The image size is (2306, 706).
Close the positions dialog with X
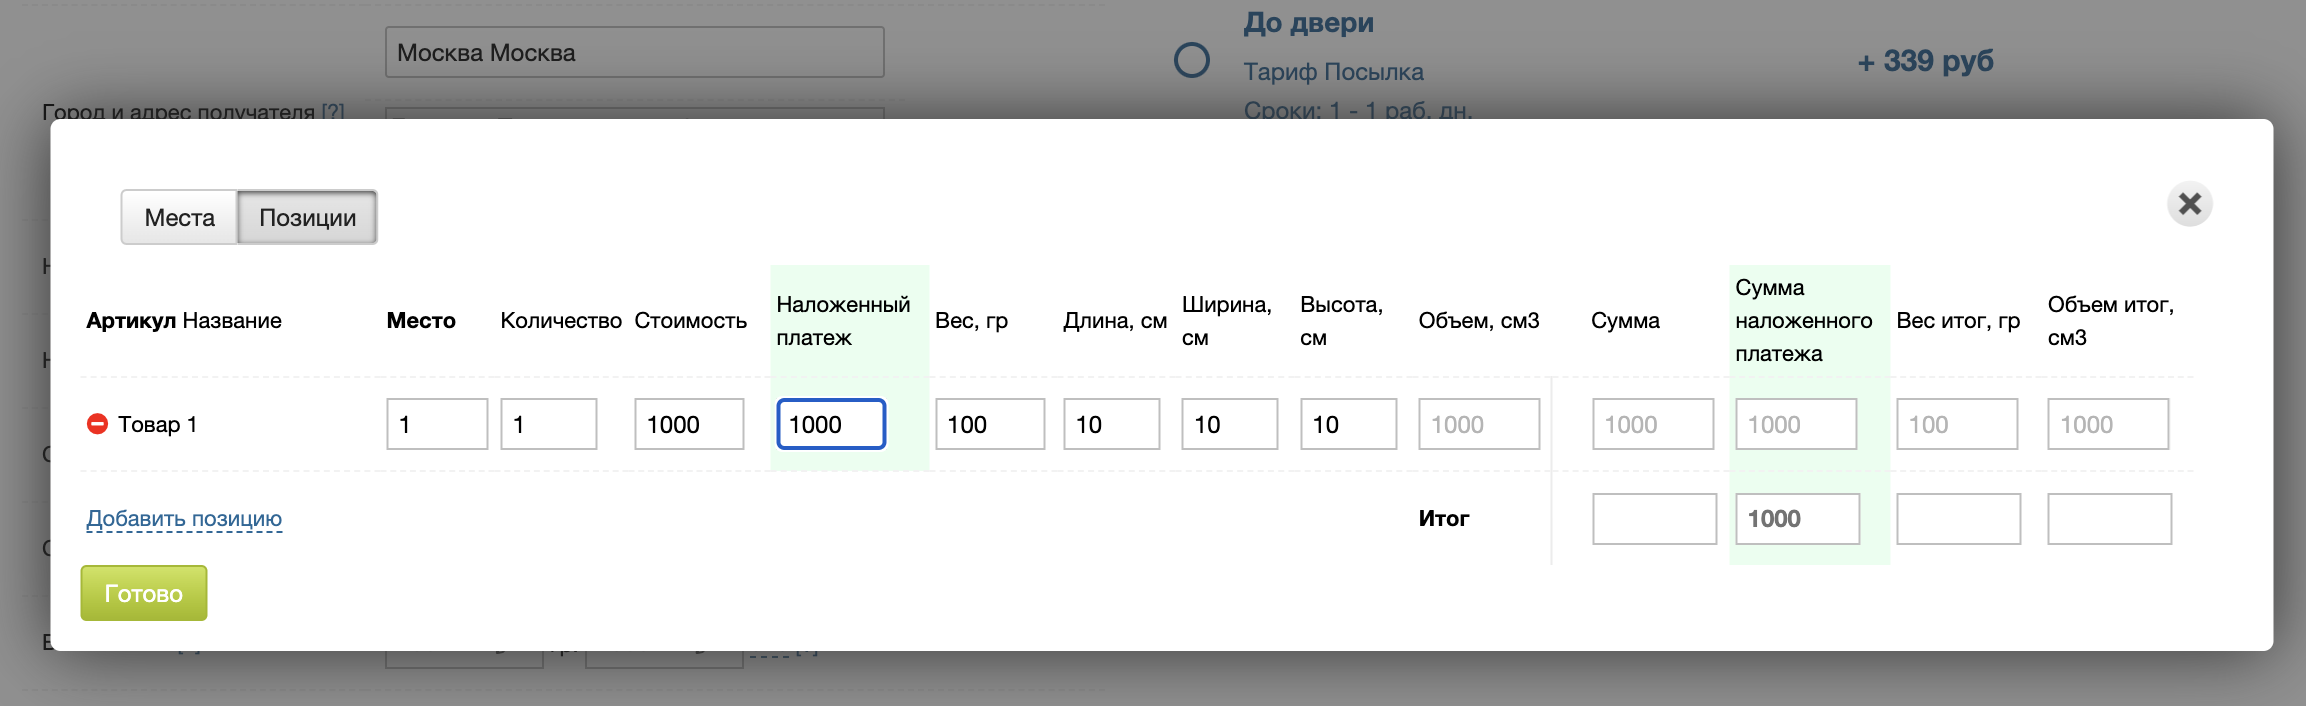(2189, 204)
